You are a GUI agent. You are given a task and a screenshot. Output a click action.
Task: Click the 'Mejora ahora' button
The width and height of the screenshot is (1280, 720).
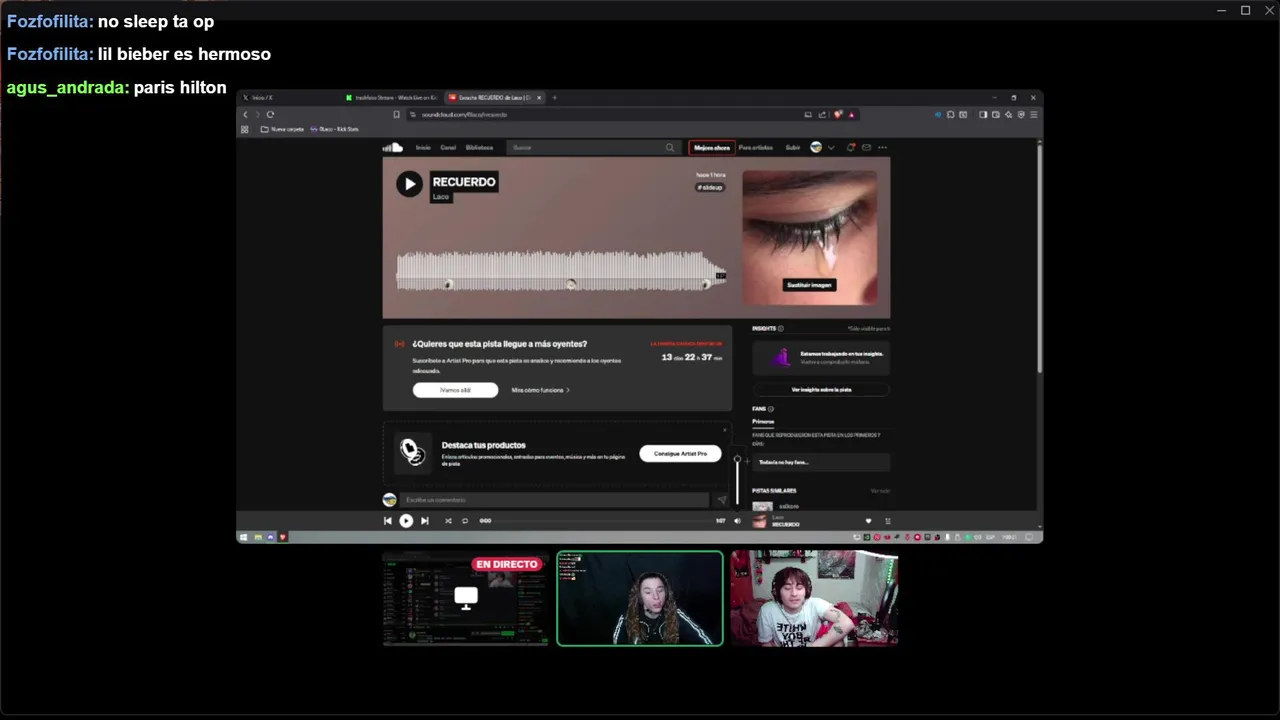coord(712,147)
